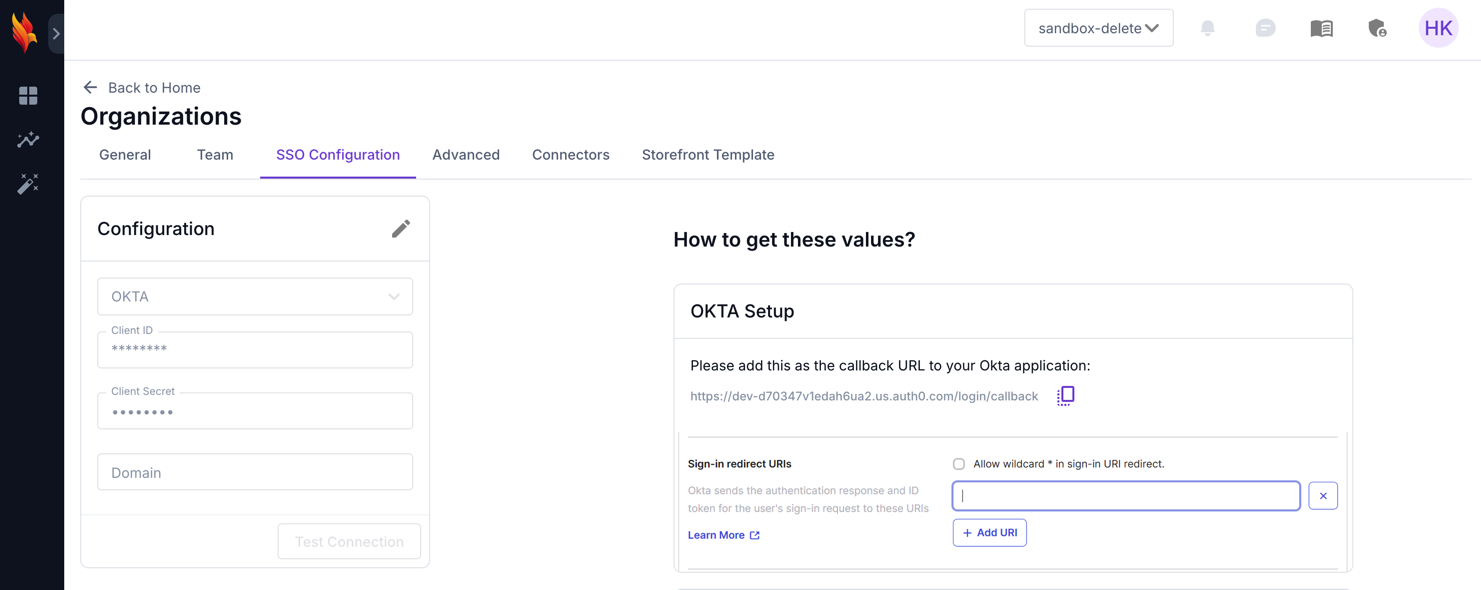Open the notifications bell
Viewport: 1481px width, 590px height.
tap(1208, 28)
